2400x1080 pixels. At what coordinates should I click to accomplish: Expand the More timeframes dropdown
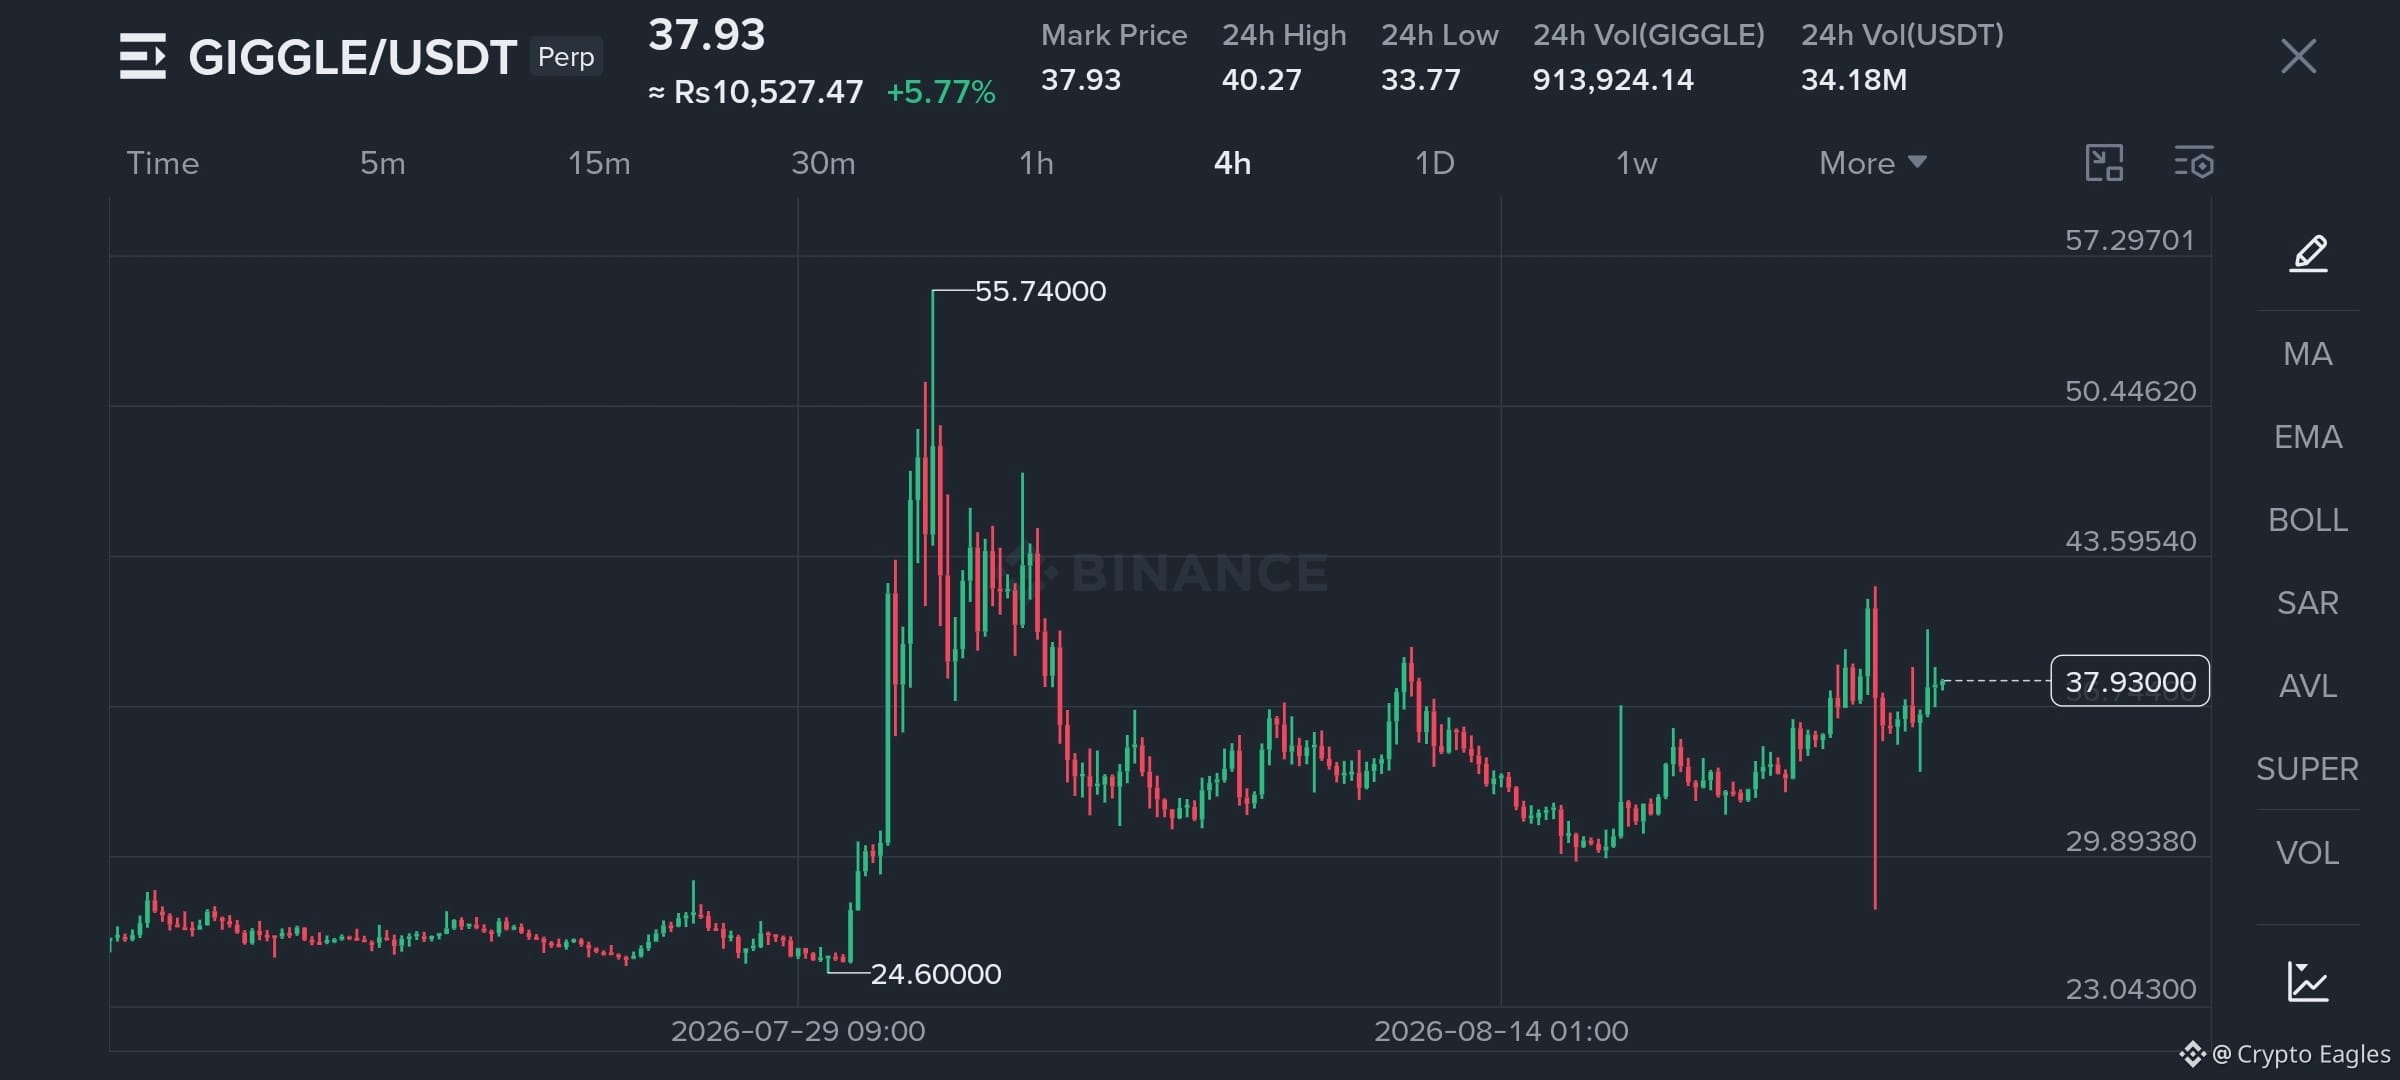click(1873, 163)
